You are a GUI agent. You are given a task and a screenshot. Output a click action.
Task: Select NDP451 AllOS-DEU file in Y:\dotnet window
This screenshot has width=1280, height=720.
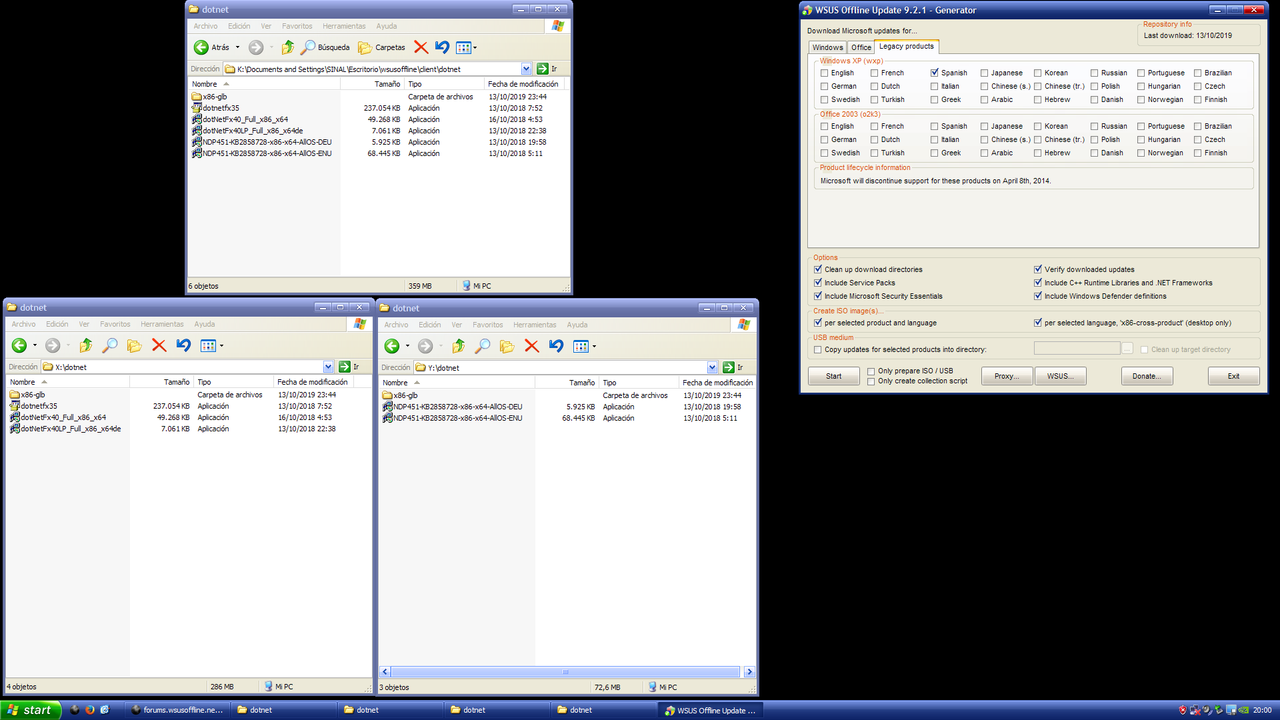coord(452,406)
